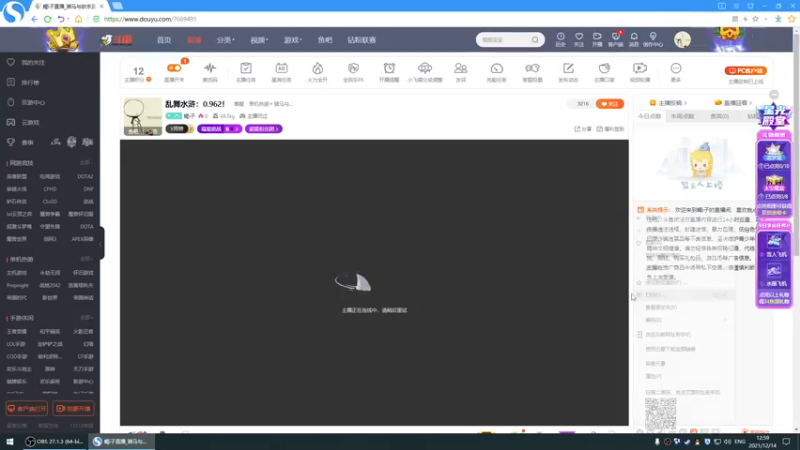
Task: Click the PC客户端 download button
Action: click(x=745, y=71)
